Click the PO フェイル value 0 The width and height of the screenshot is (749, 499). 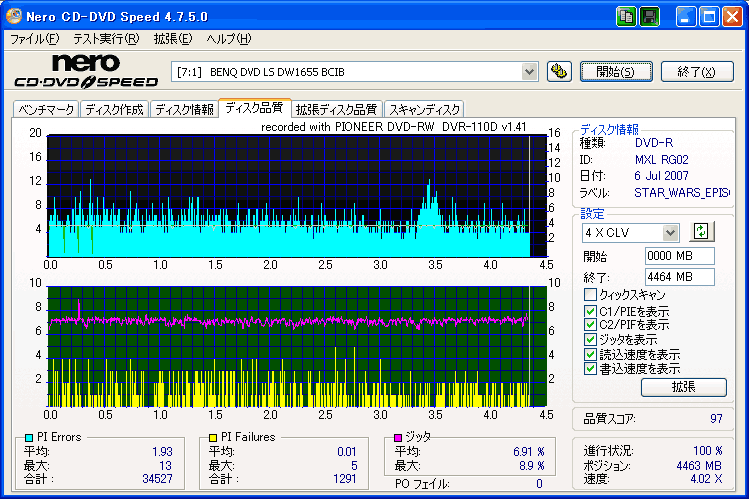pos(539,484)
